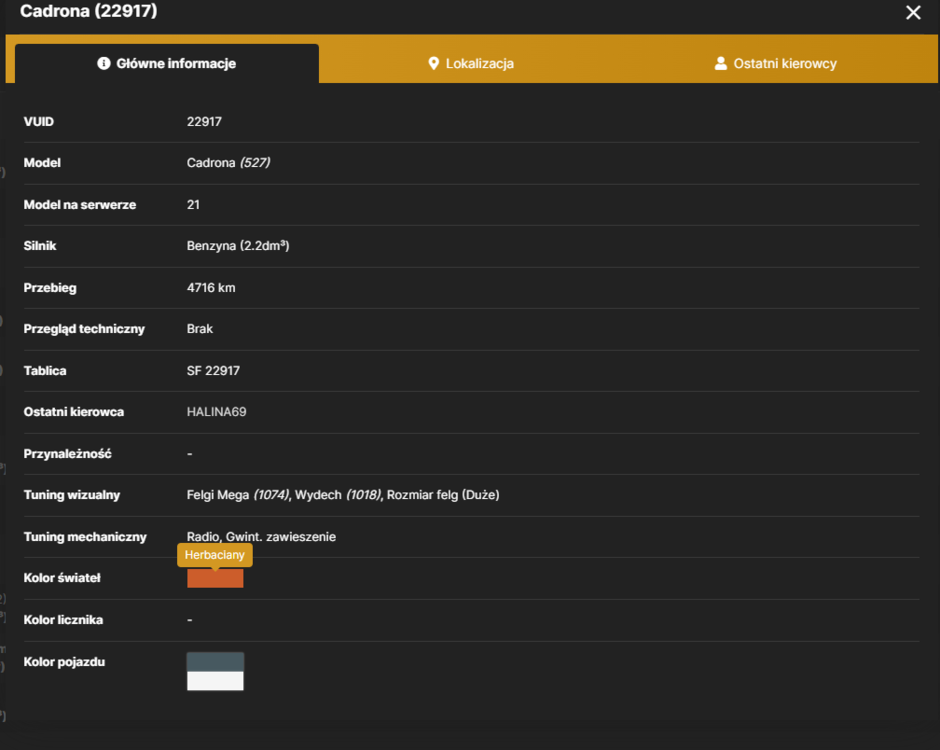Select the VUID value 22917

point(204,122)
